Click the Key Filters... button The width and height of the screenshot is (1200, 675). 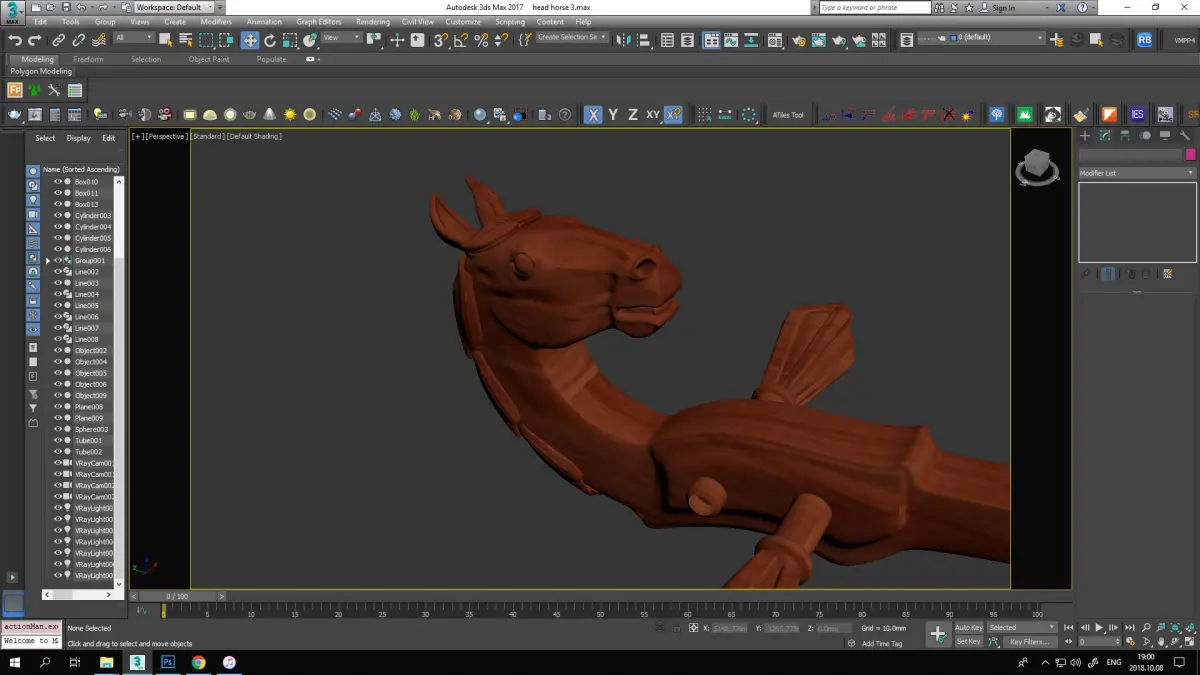tap(1029, 641)
